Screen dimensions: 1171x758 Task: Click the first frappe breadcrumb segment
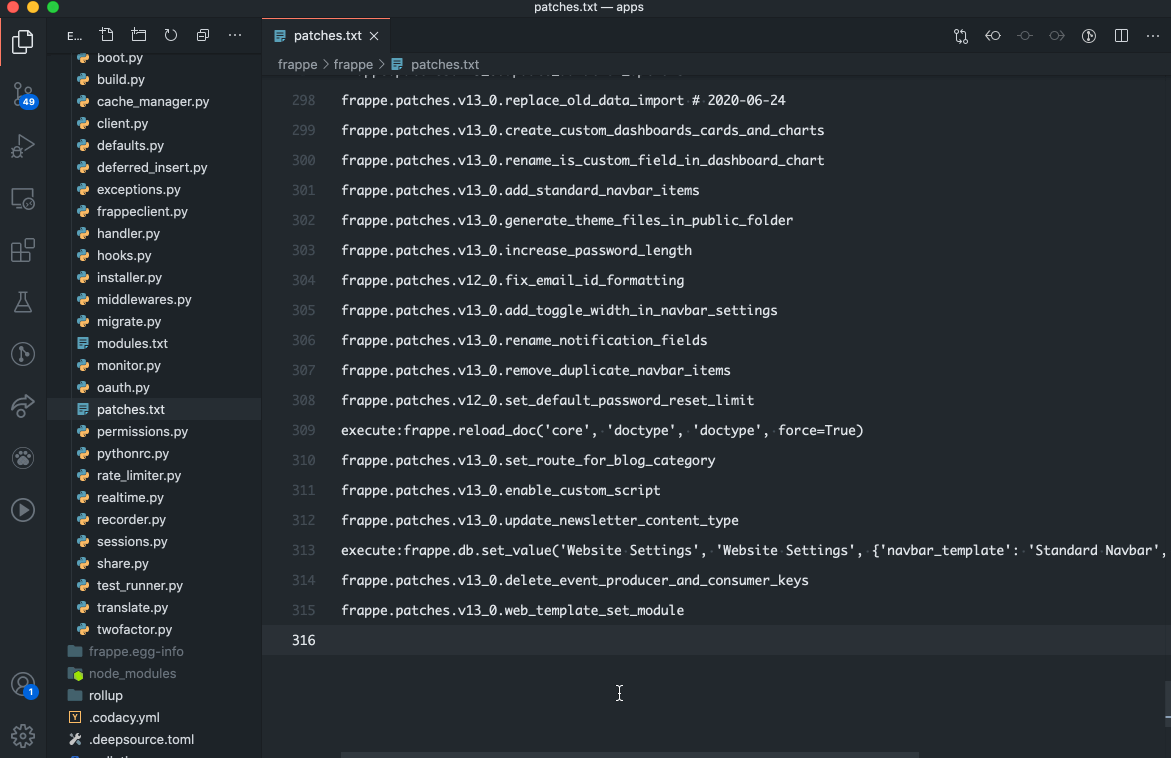click(297, 64)
